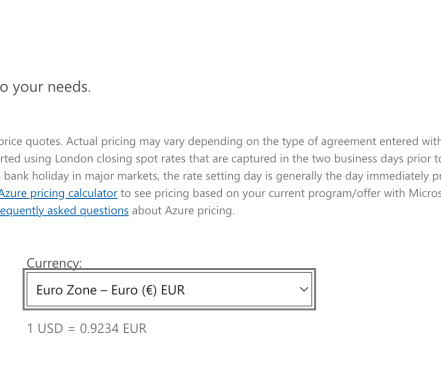Viewport: 441px width, 368px height.
Task: Click the 'London closing spot rates' text line
Action: point(220,159)
